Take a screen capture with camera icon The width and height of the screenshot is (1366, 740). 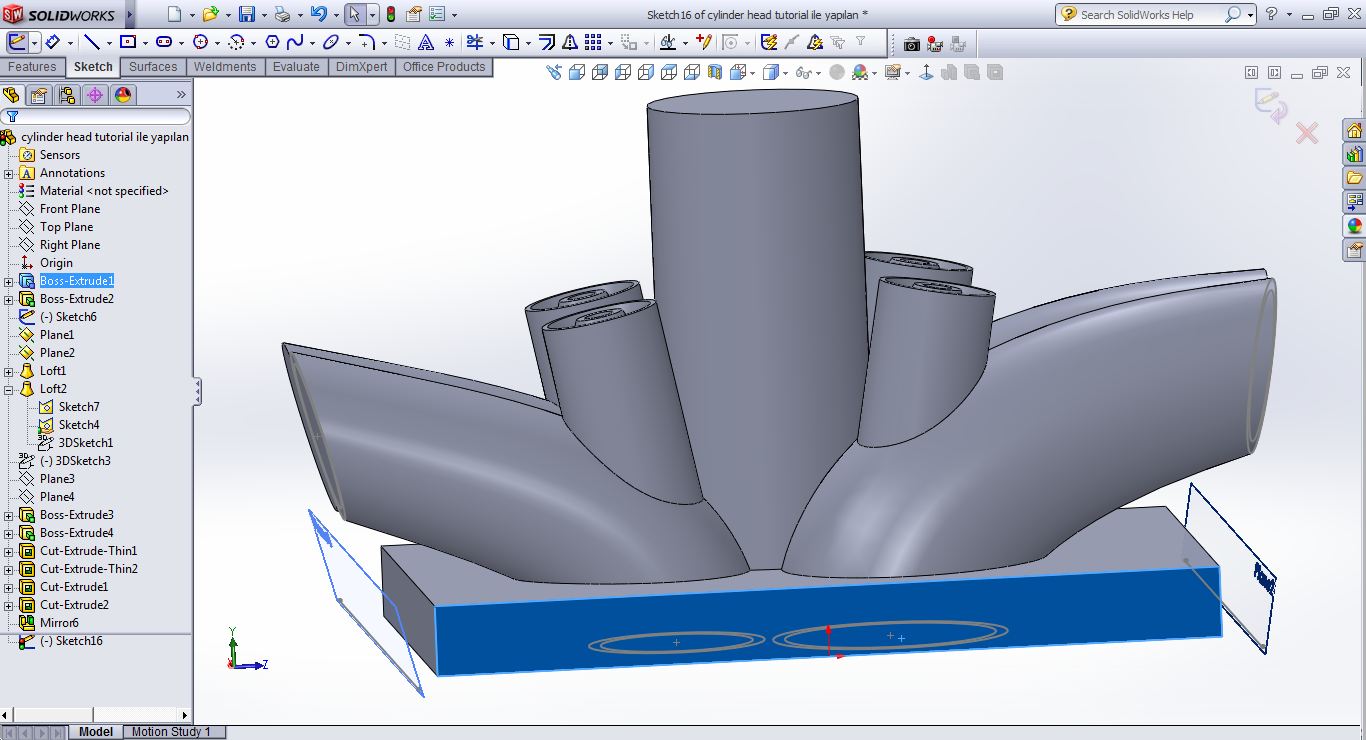911,43
